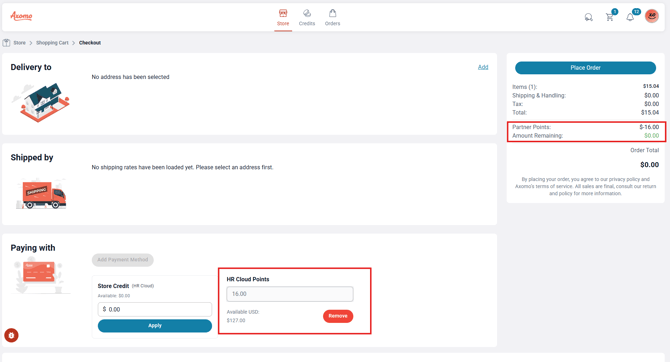Click the 'Shipped by' heading
Image resolution: width=670 pixels, height=362 pixels.
pyautogui.click(x=32, y=158)
